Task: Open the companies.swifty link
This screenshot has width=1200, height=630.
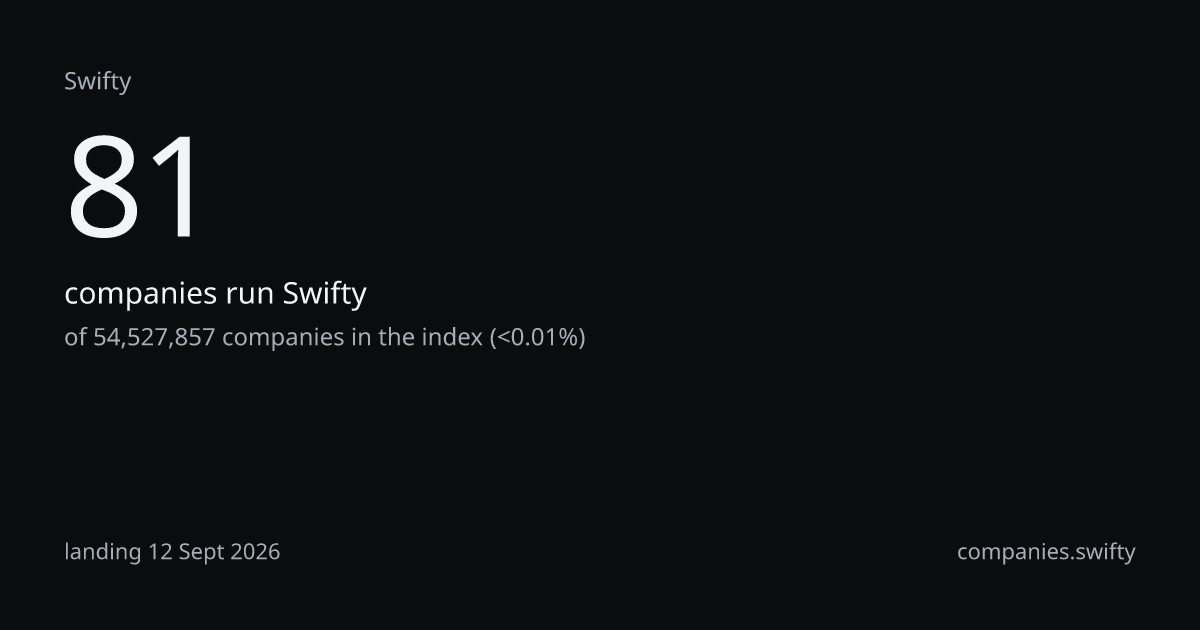Action: click(x=1046, y=552)
